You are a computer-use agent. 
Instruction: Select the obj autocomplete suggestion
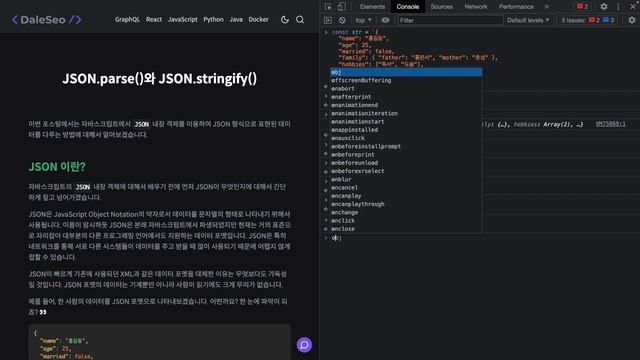pos(406,72)
